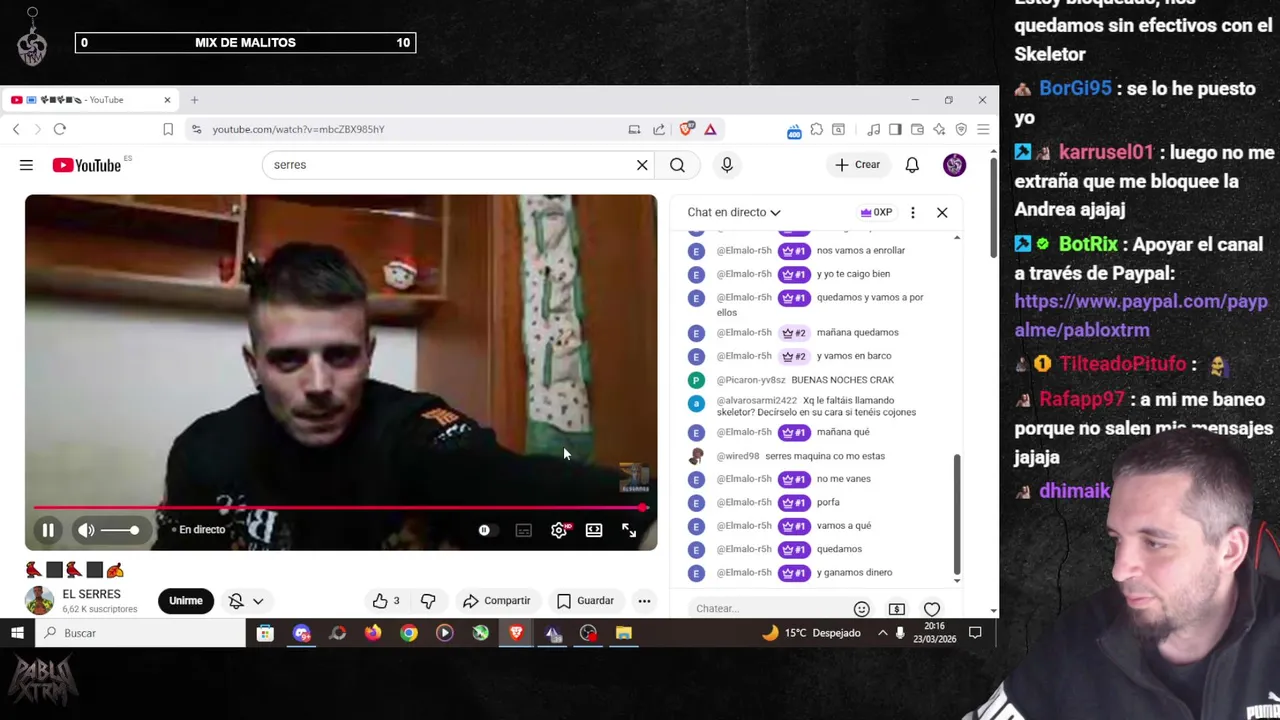
Task: Open Chat en directo dropdown
Action: tap(734, 212)
